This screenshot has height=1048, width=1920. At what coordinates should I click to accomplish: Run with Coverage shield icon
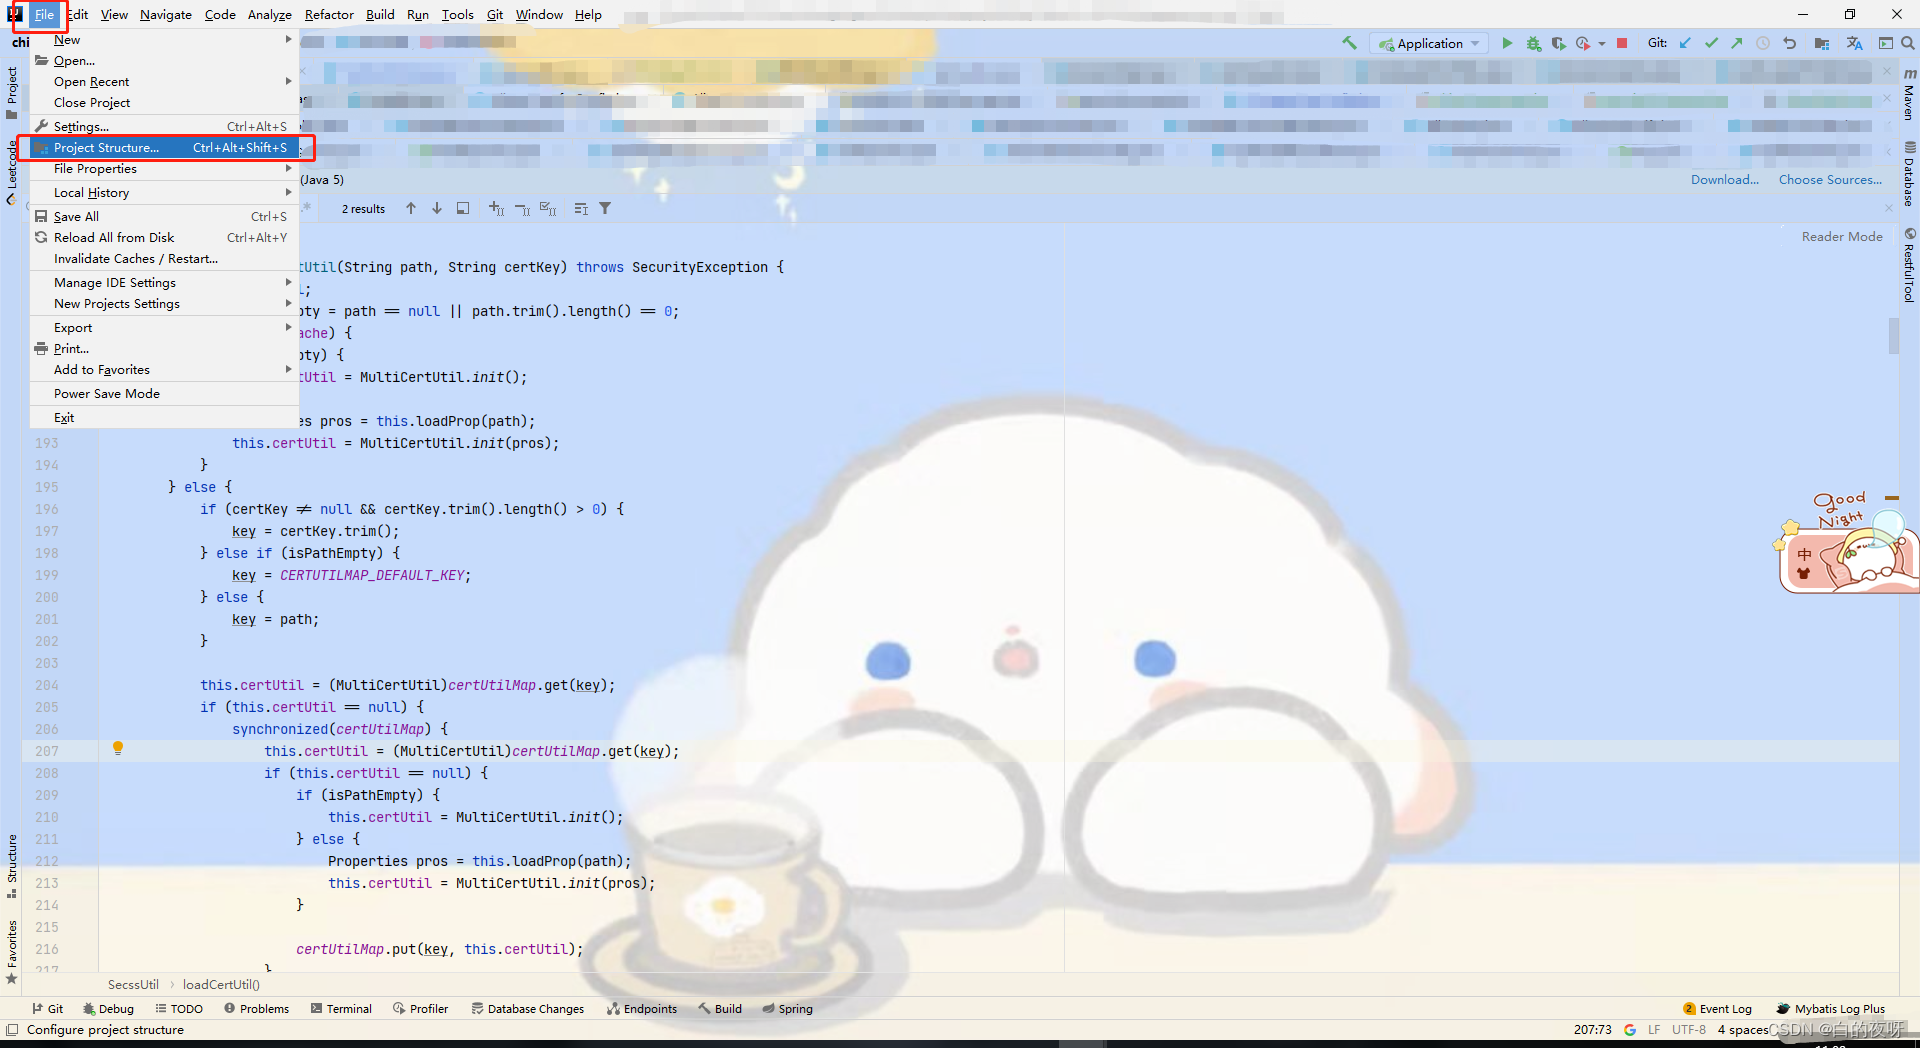[1558, 43]
